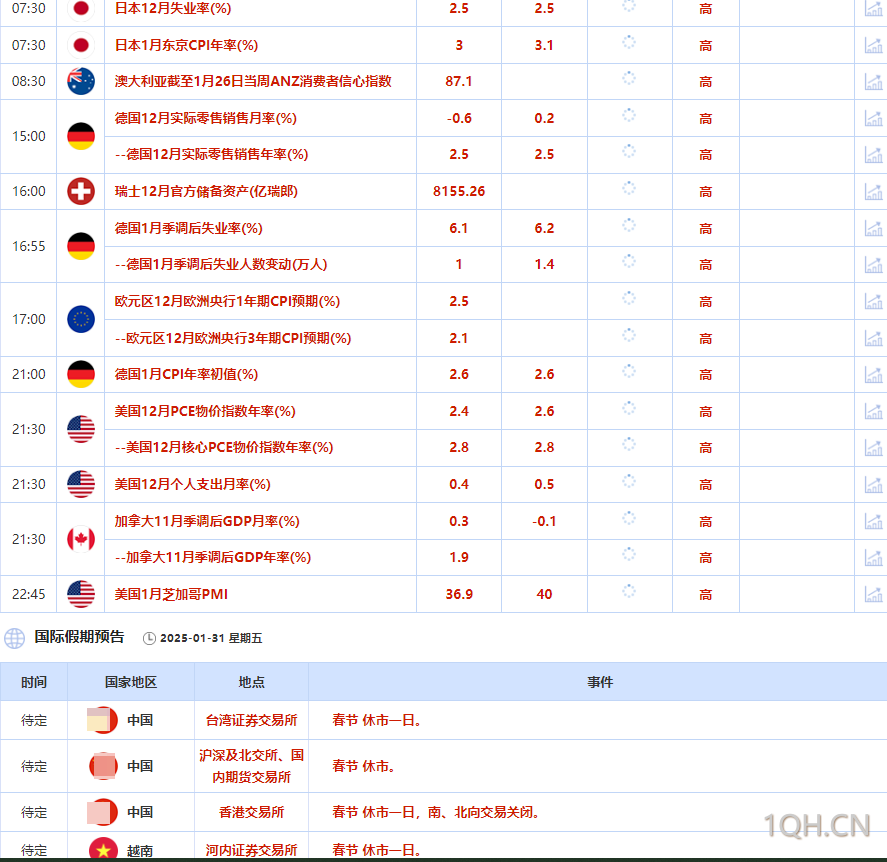Screen dimensions: 887x862
Task: Click the clock icon beside 2025-01-31
Action: coord(149,639)
